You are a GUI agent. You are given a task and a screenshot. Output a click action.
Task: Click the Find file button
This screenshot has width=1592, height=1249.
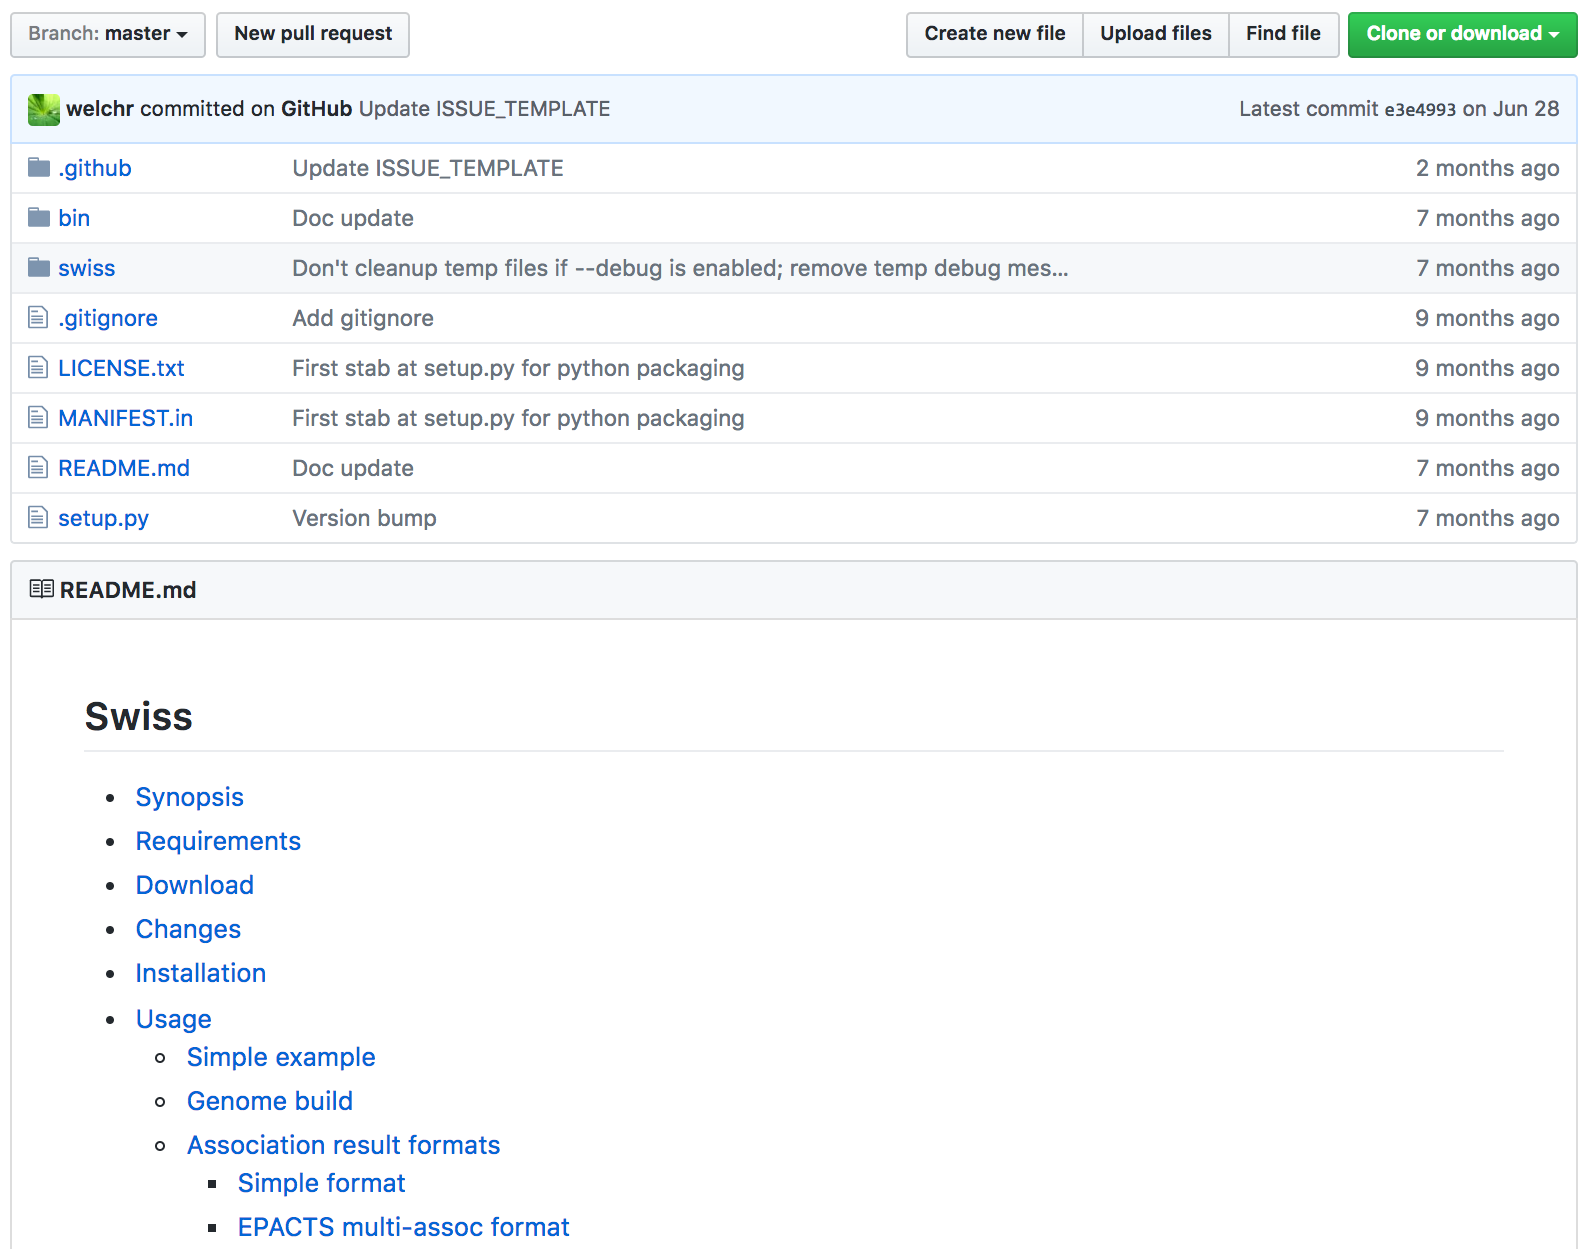tap(1282, 34)
